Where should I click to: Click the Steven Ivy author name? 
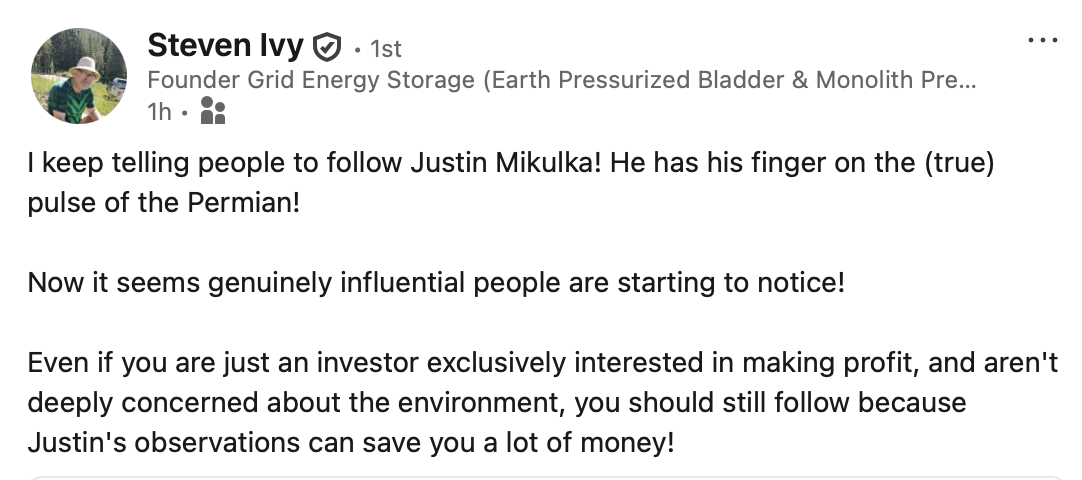(228, 45)
